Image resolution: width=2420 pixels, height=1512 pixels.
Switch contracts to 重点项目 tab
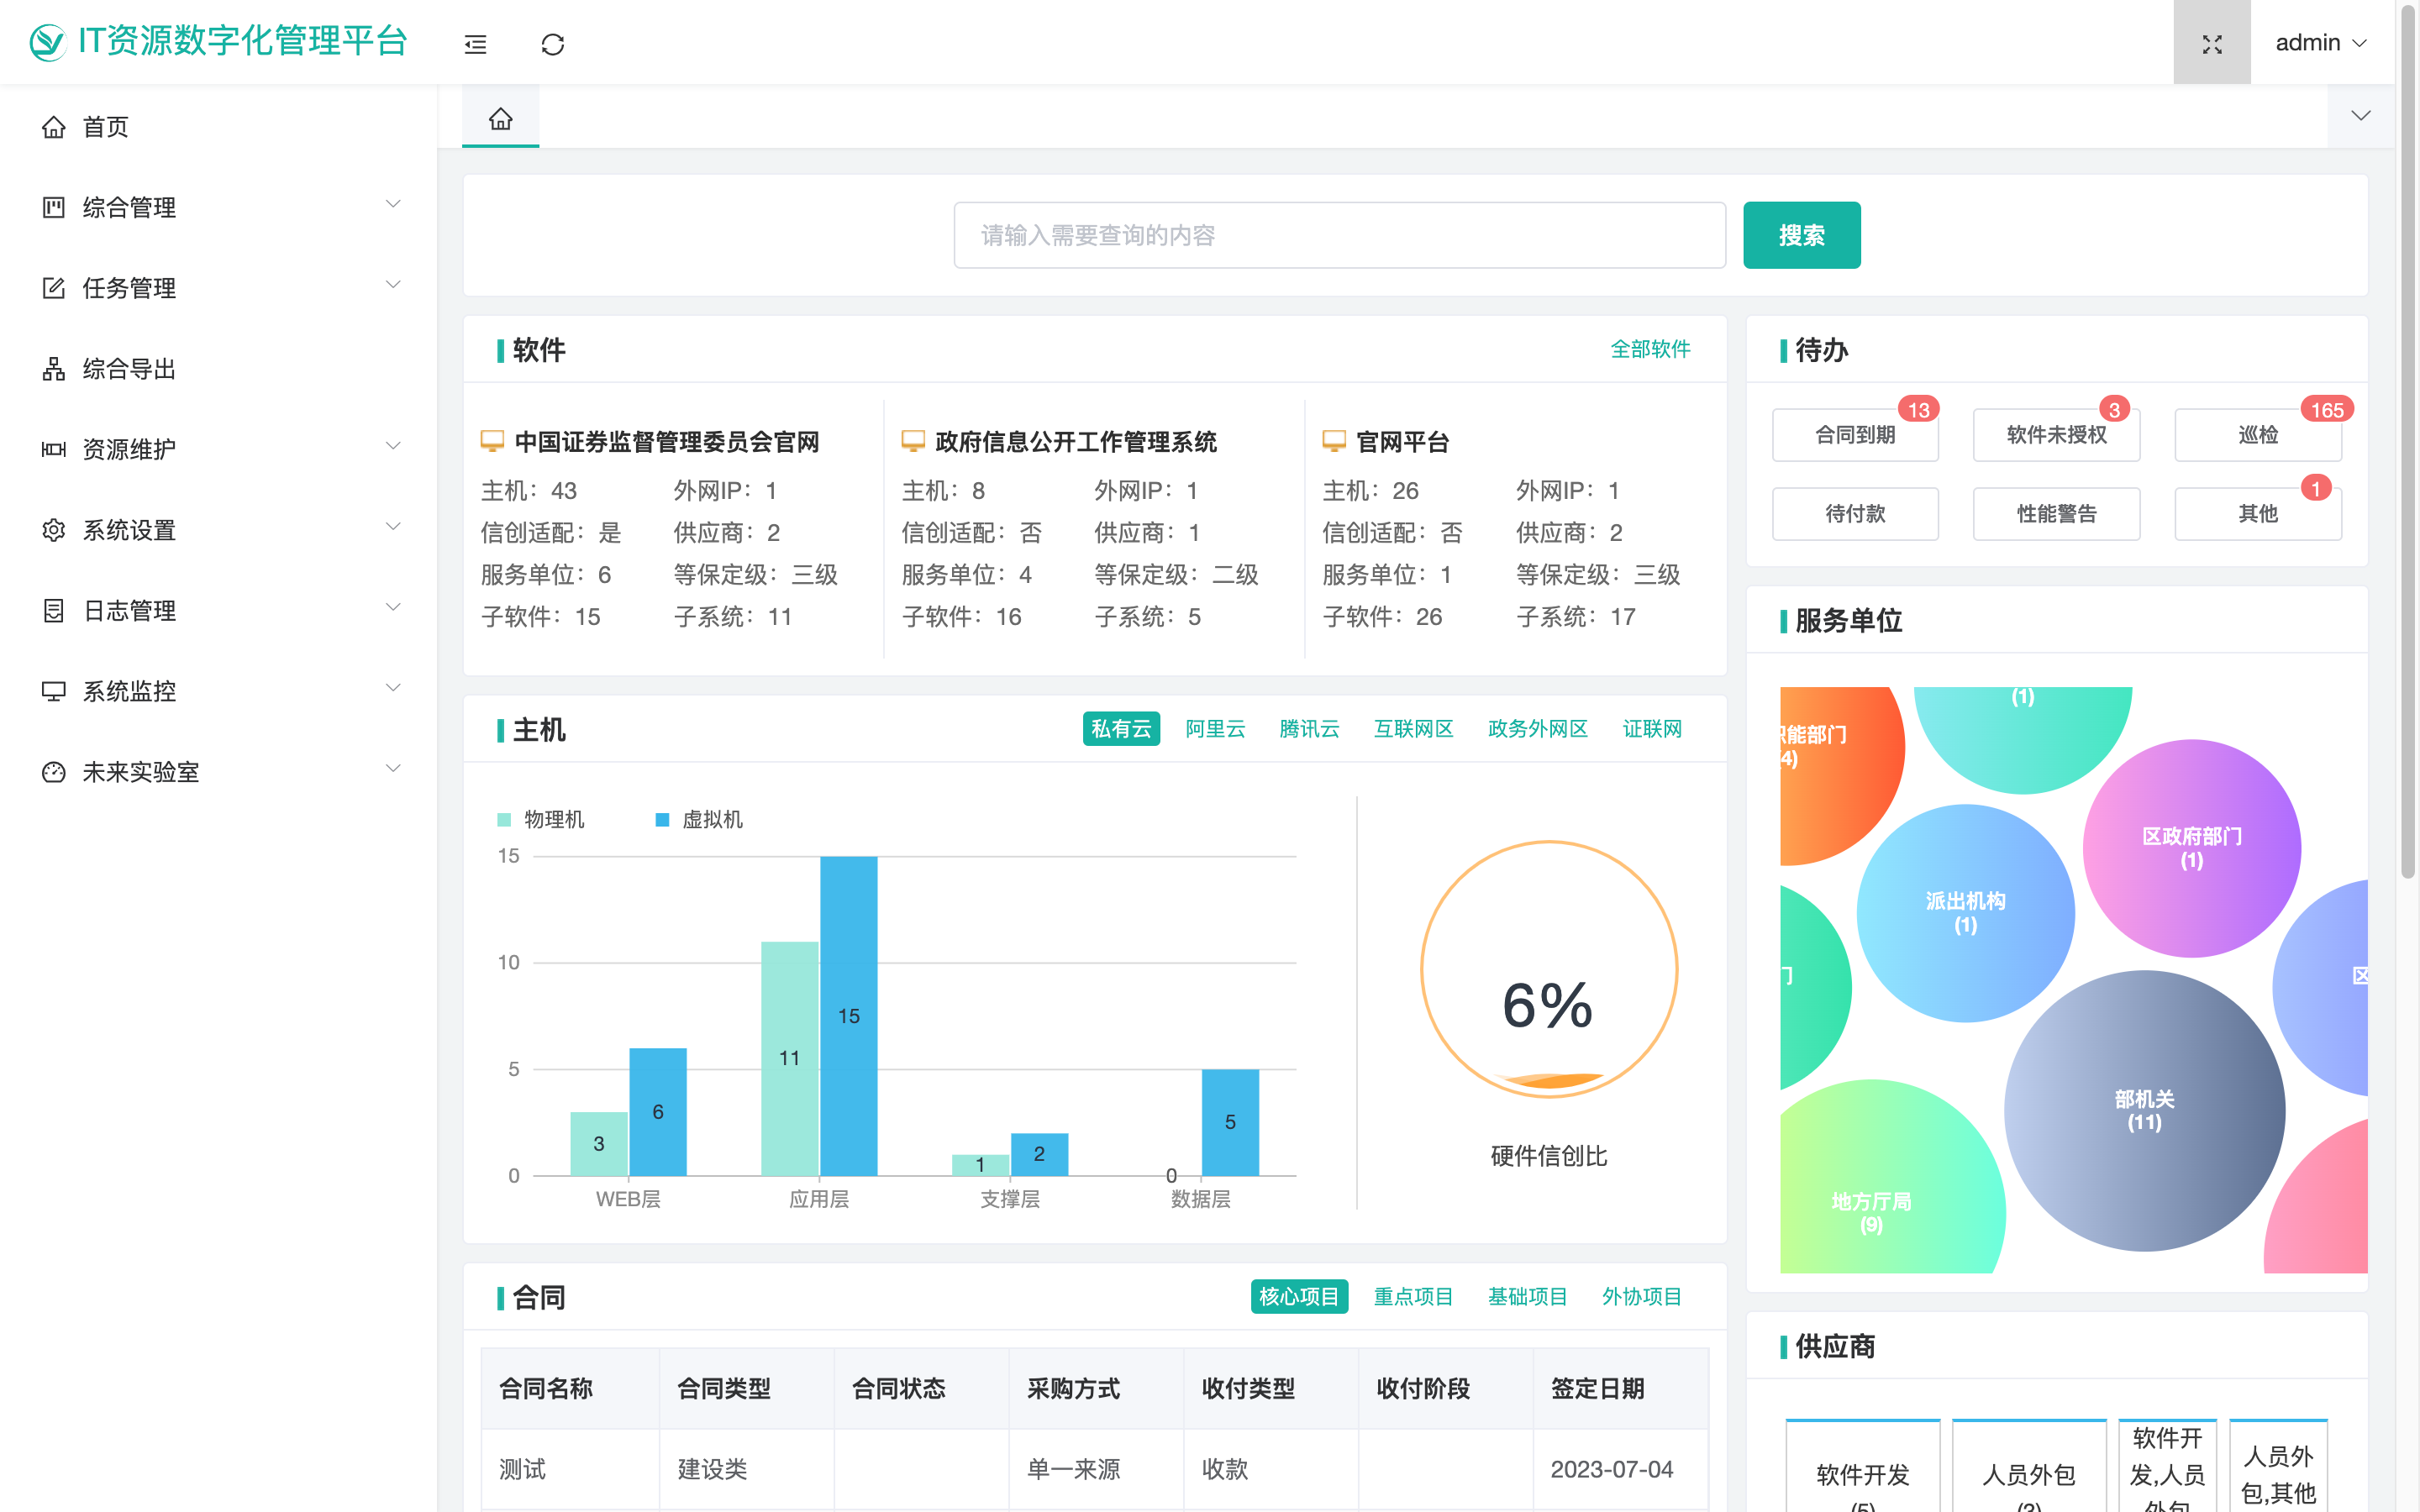click(1413, 1297)
